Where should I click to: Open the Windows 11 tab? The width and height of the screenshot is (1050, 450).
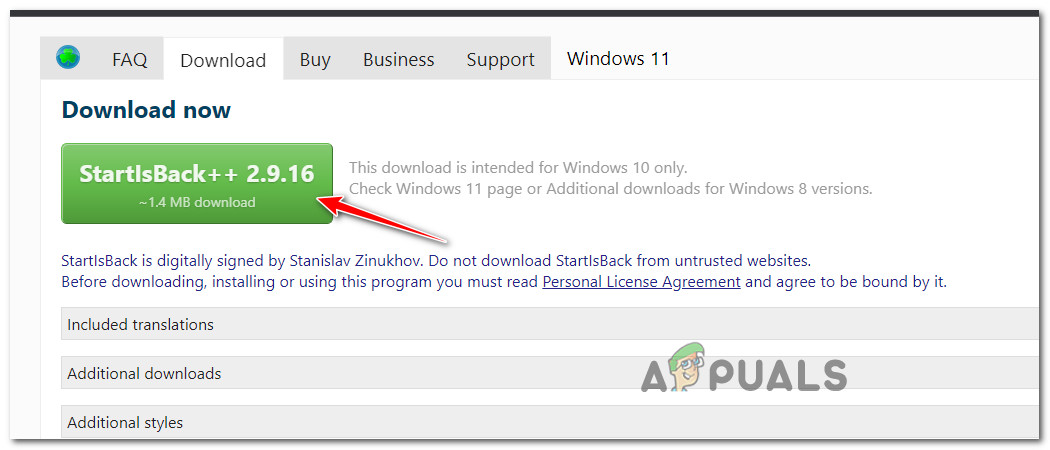[618, 58]
